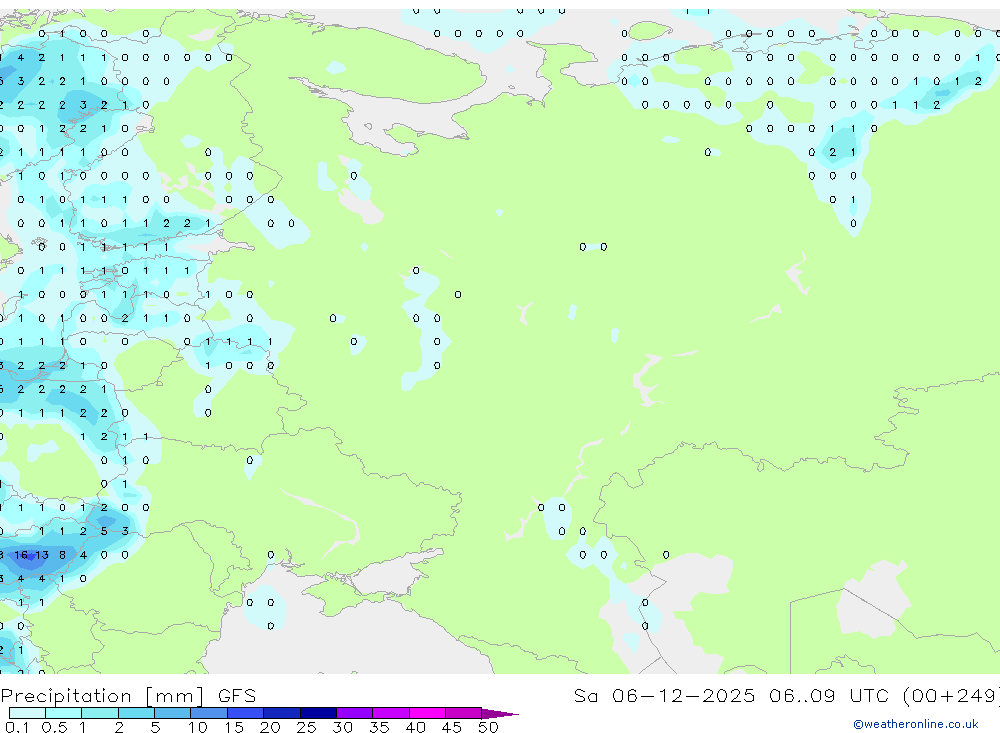1000x733 pixels.
Task: Click the legend label "30"
Action: [x=343, y=727]
